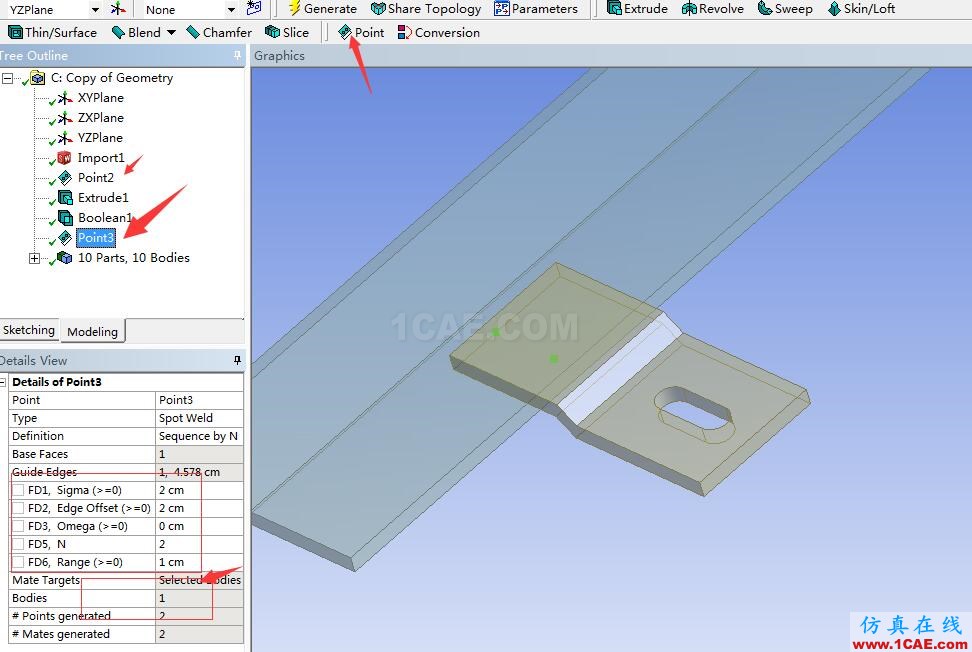Click the Boolean1 feature icon in tree
The image size is (972, 652).
coord(65,218)
